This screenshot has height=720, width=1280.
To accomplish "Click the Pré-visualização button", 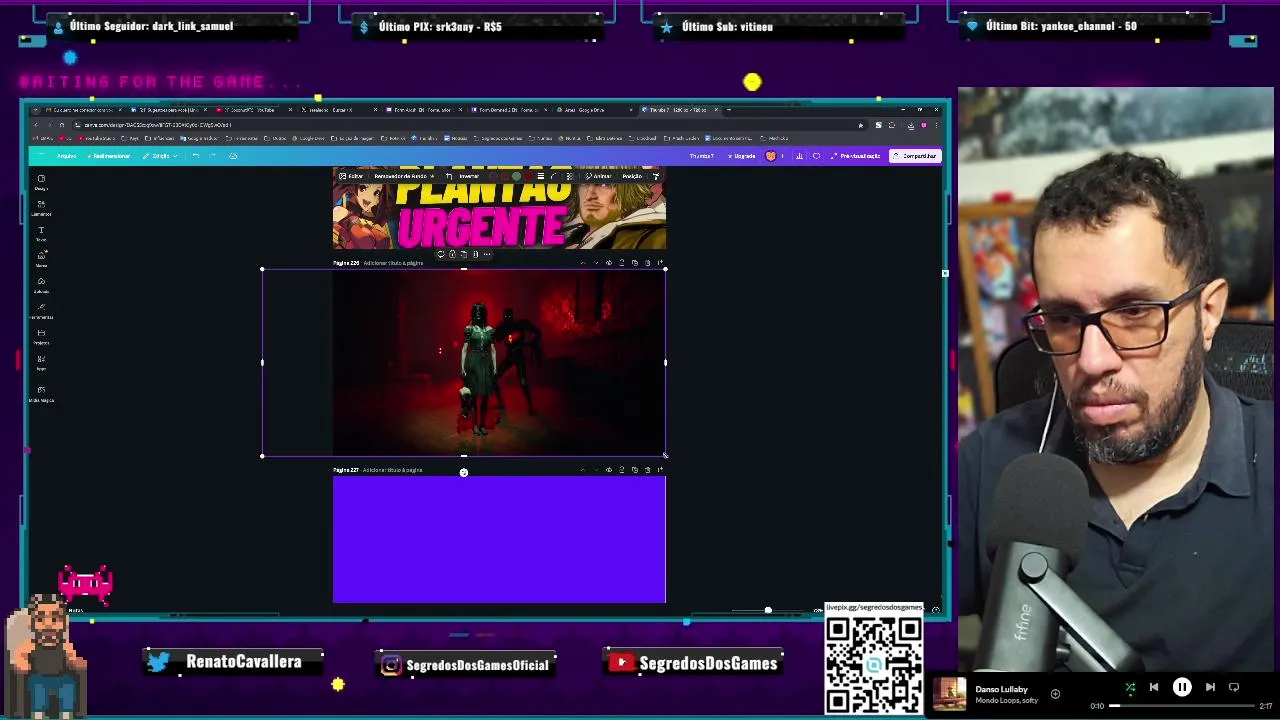I will 855,156.
